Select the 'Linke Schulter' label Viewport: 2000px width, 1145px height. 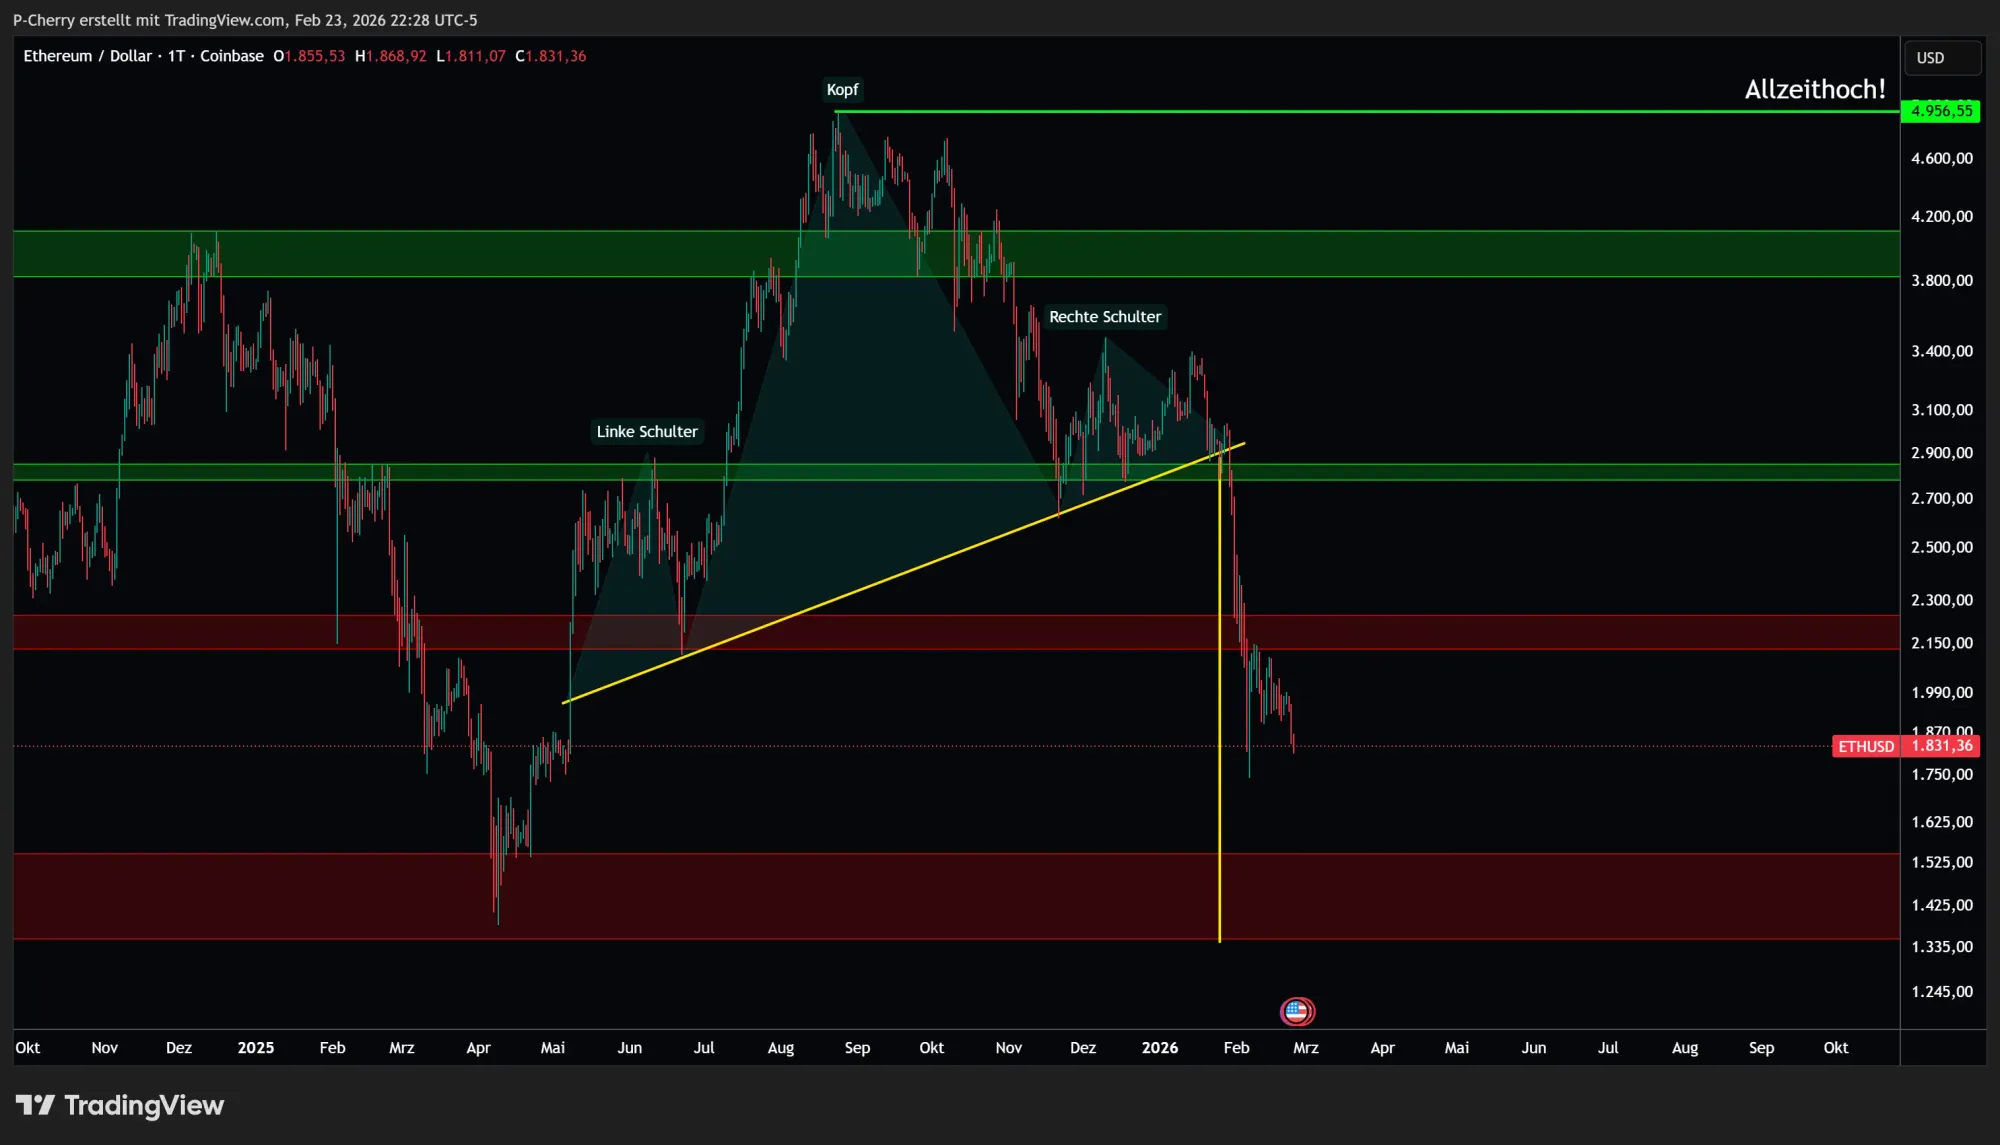(x=647, y=431)
